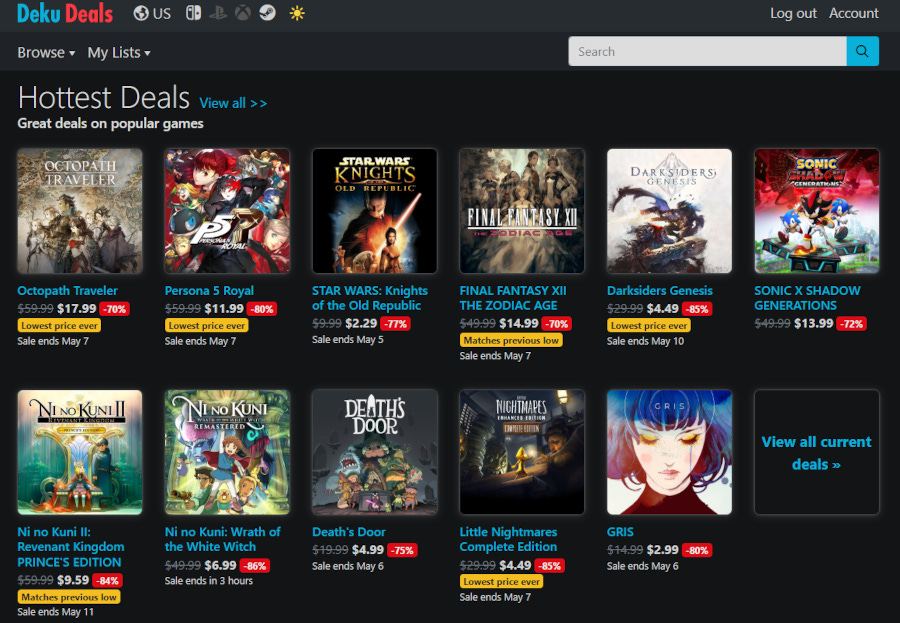Viewport: 900px width, 623px height.
Task: Focus the Search input field
Action: pos(707,51)
